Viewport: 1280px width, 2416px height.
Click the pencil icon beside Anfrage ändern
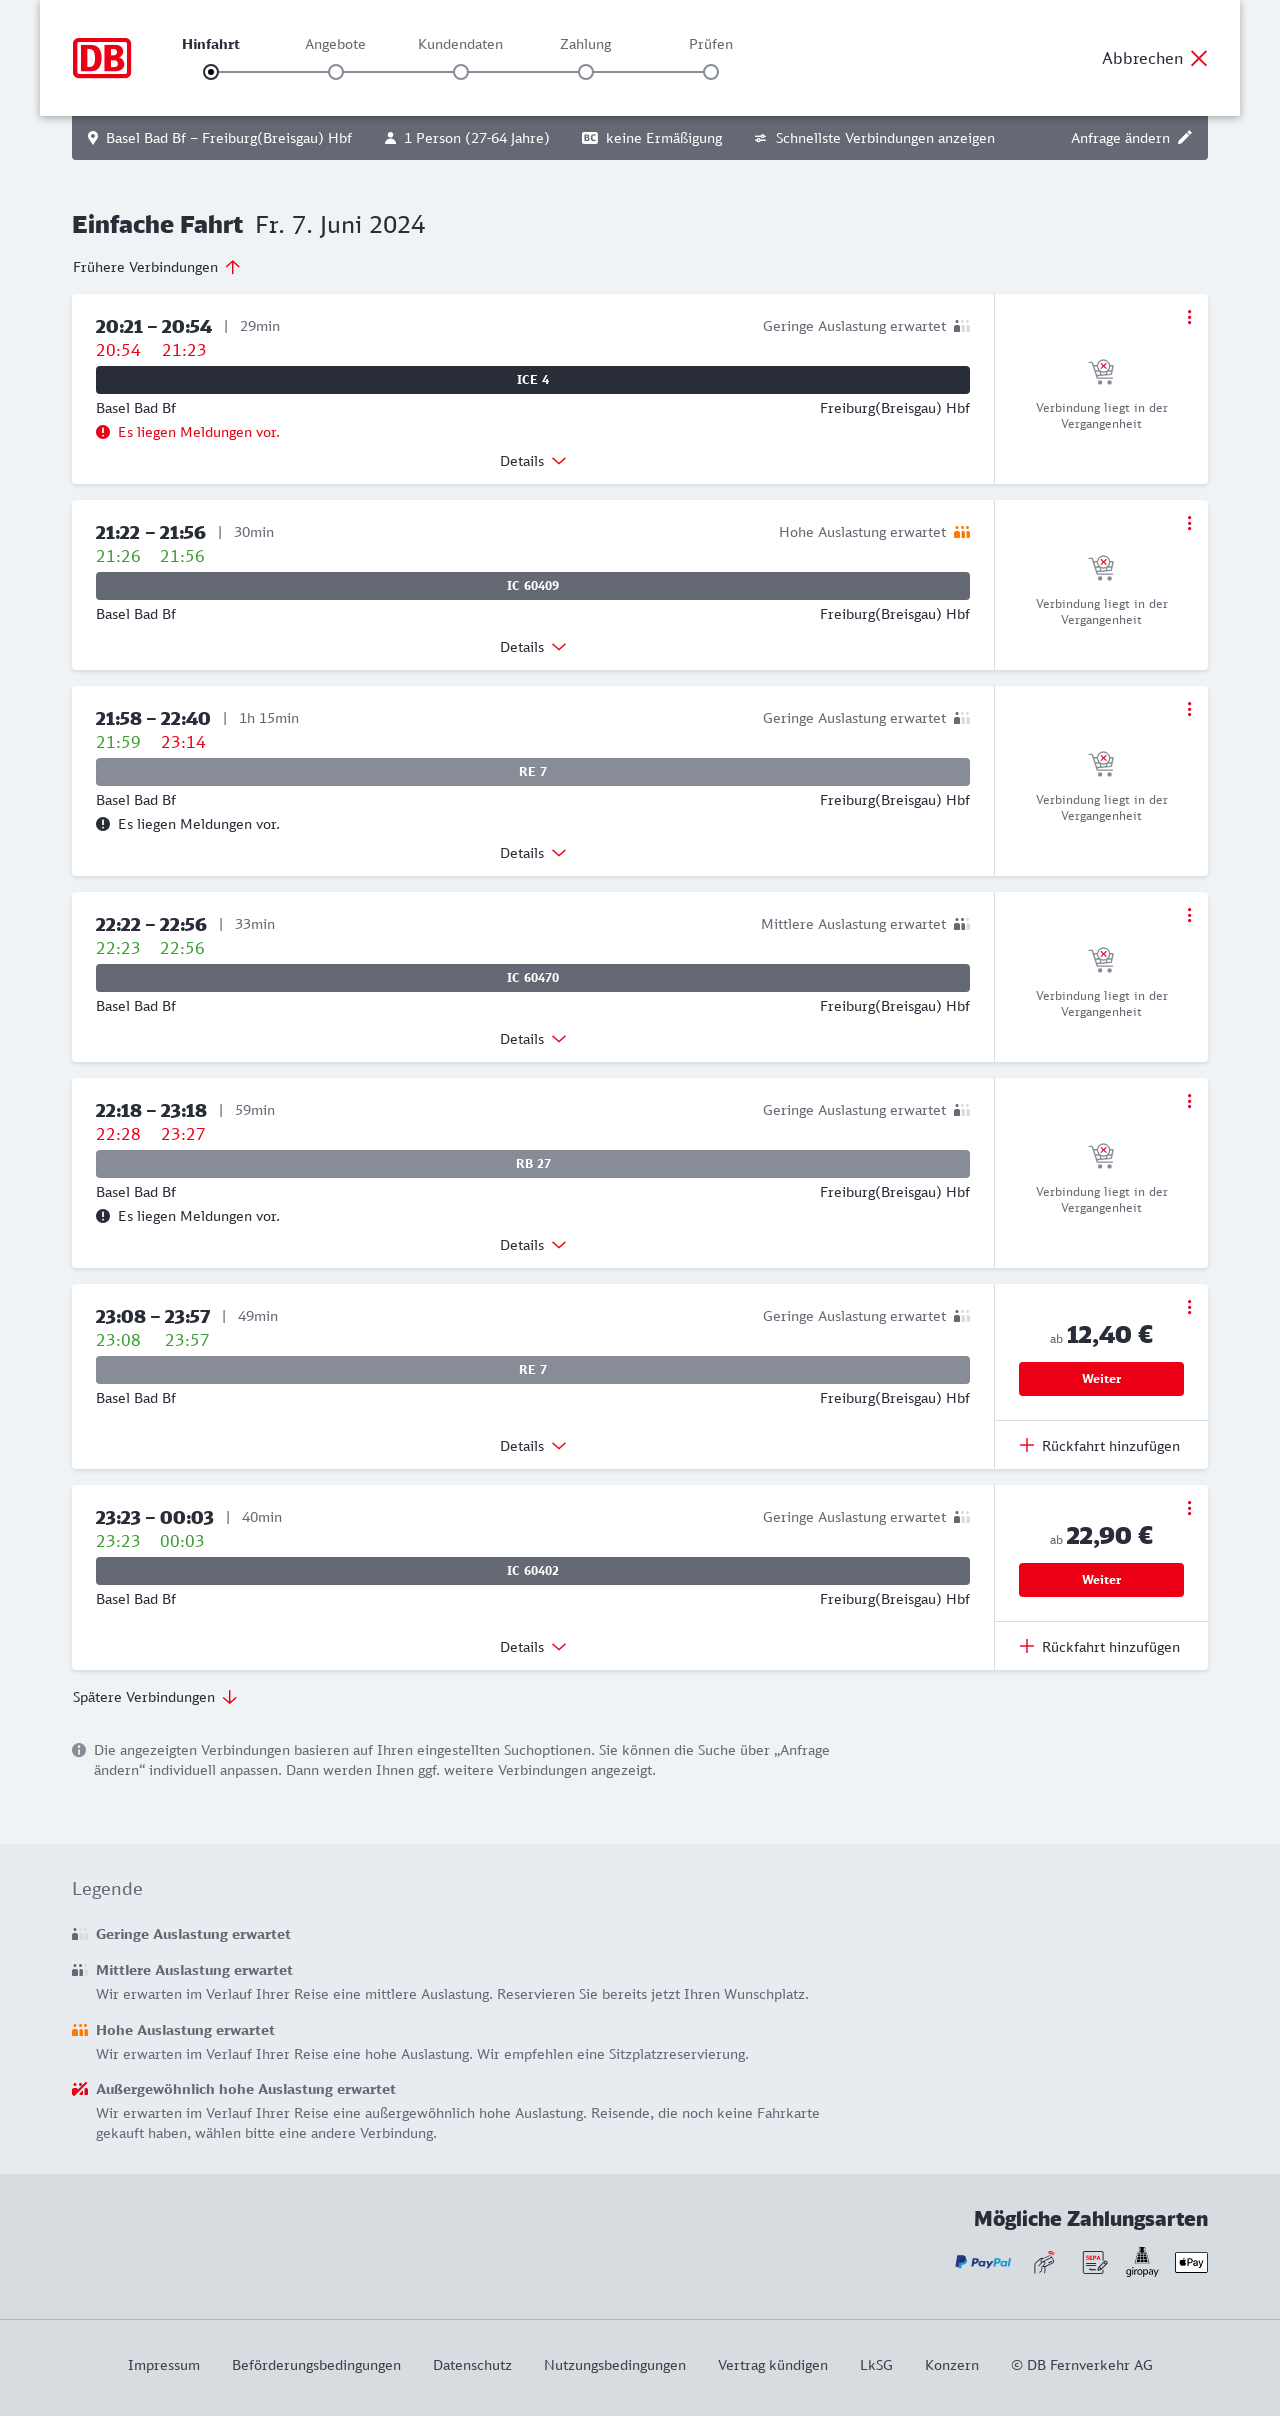tap(1185, 138)
